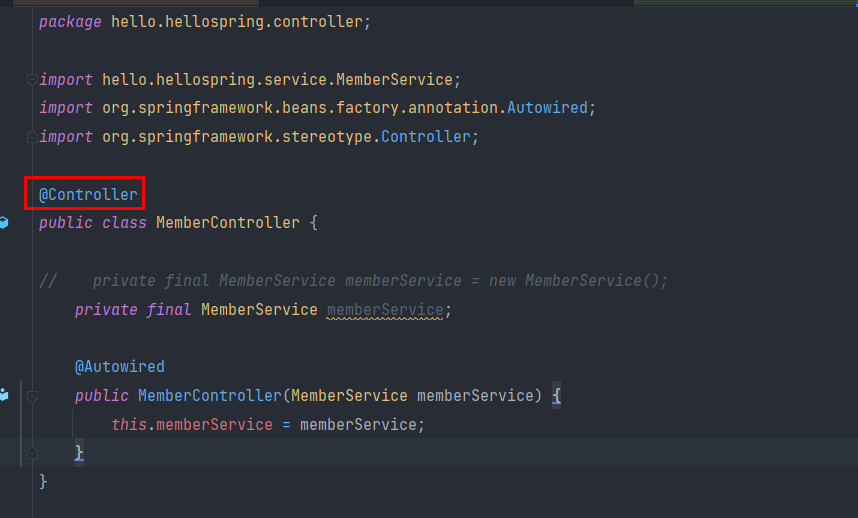858x518 pixels.
Task: Click the highlighted opening brace of the constructor
Action: click(556, 395)
